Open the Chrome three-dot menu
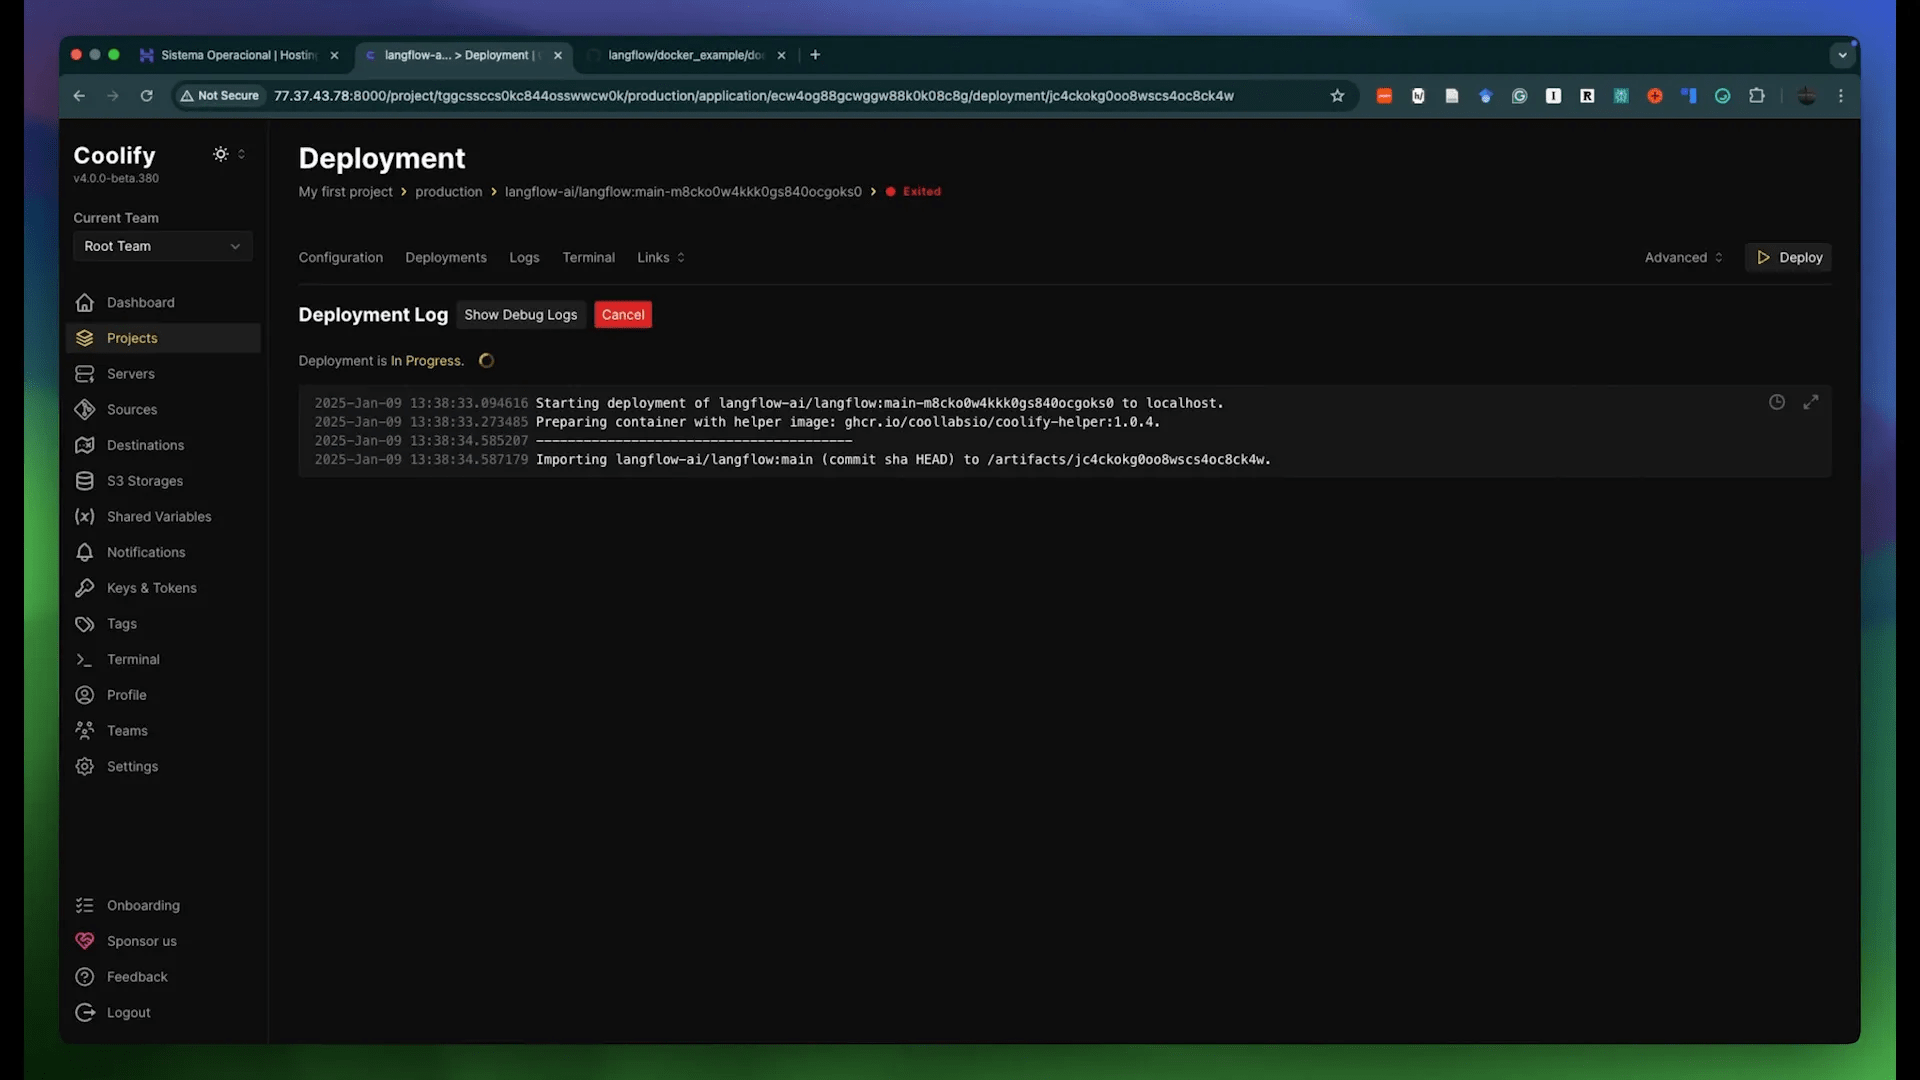Screen dimensions: 1920x1080 (1841, 96)
